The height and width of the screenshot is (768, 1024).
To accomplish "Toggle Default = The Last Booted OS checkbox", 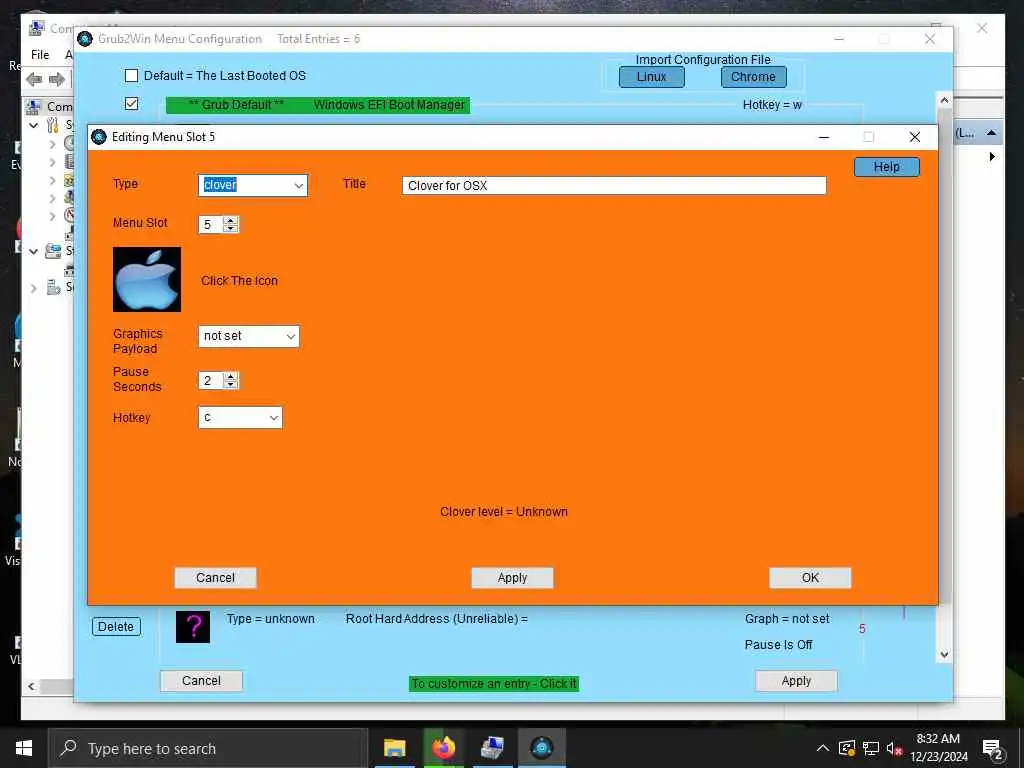I will (x=131, y=76).
